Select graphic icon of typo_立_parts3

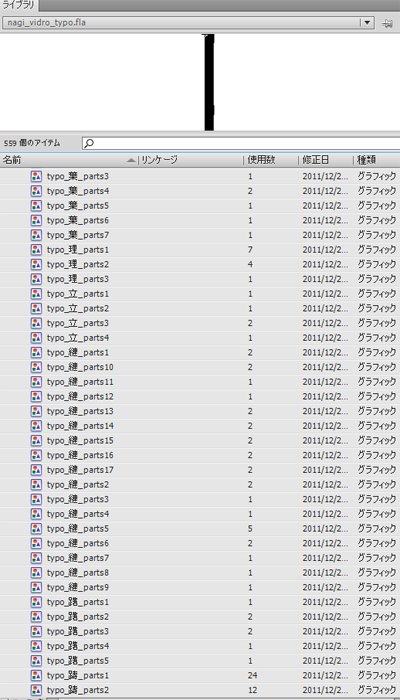[x=36, y=323]
